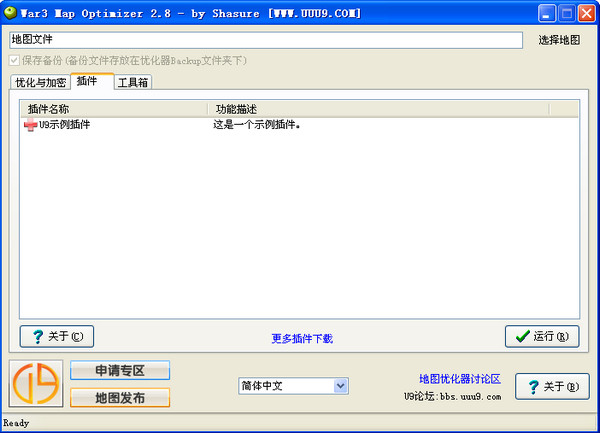Screen dimensions: 600x433
Task: Open the 更多插件下载 link
Action: tap(302, 339)
